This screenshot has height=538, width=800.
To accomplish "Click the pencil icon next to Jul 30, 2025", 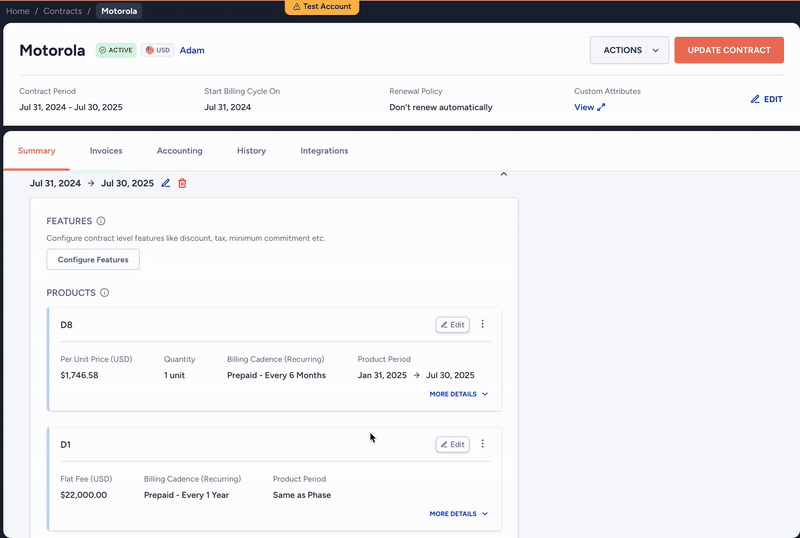I will click(x=165, y=183).
